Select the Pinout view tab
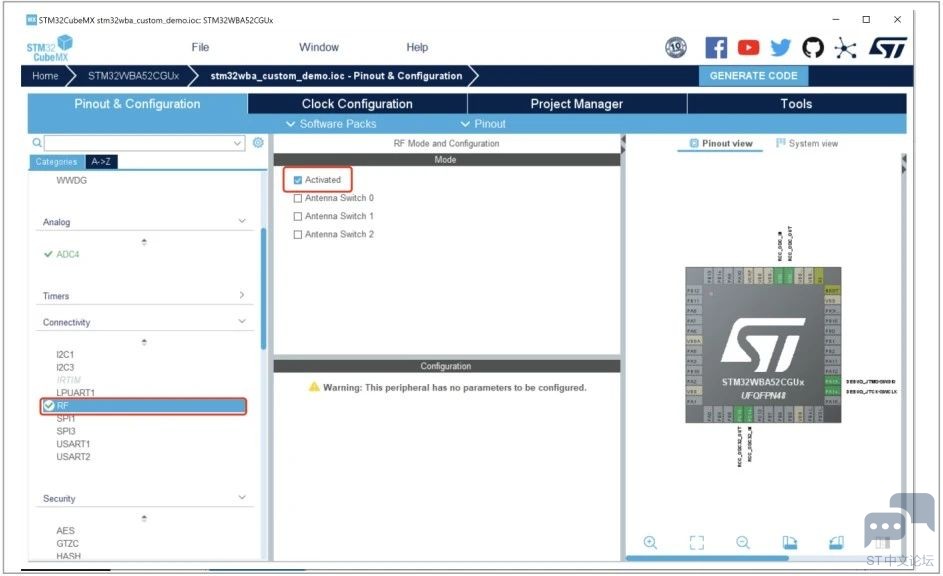Screen dimensions: 943x576 (x=720, y=143)
